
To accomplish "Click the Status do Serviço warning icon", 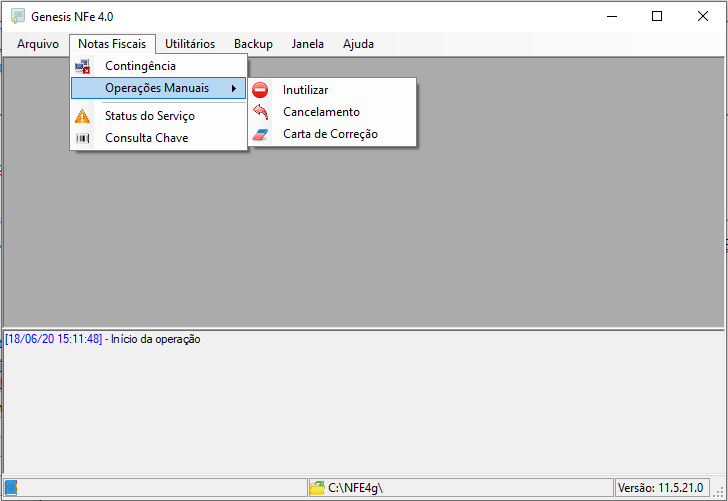I will (x=82, y=116).
